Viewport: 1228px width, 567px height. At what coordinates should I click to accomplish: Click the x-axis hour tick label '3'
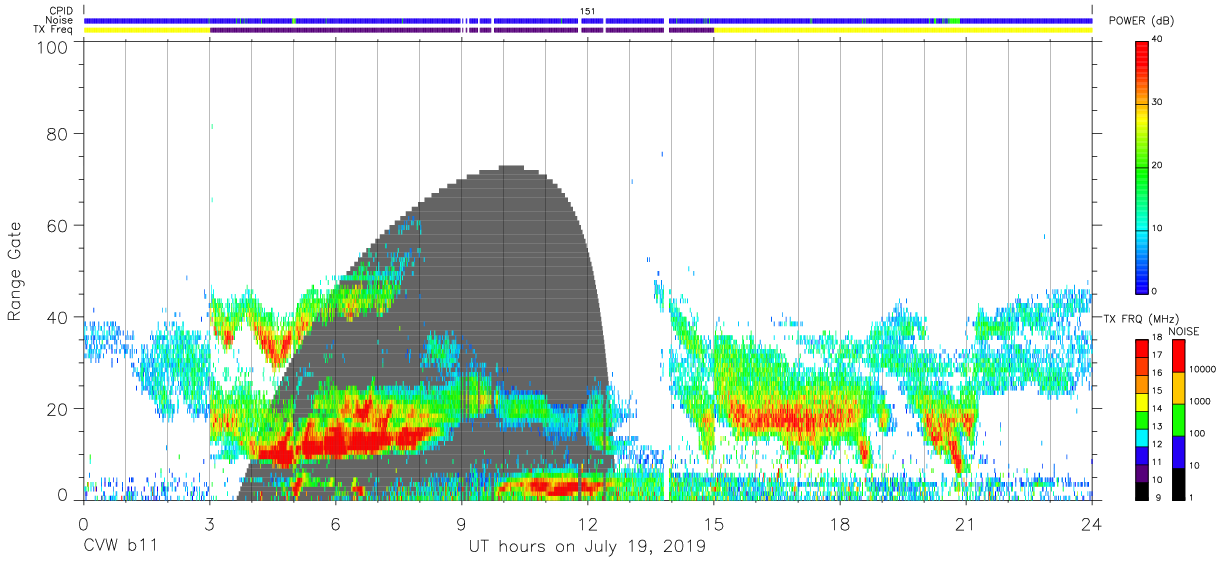pos(209,523)
